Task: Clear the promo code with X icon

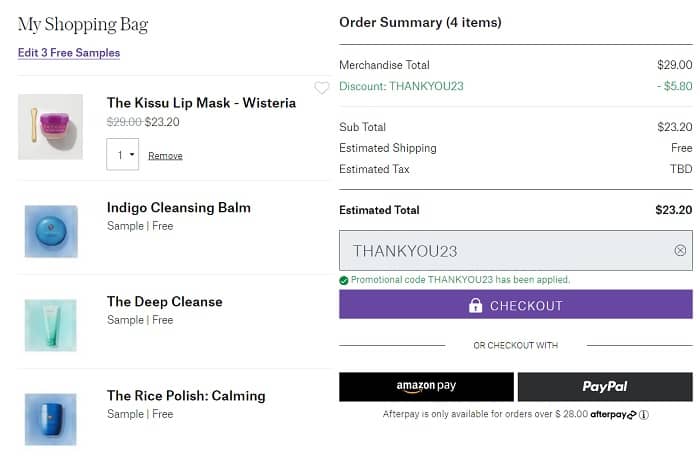Action: point(680,251)
